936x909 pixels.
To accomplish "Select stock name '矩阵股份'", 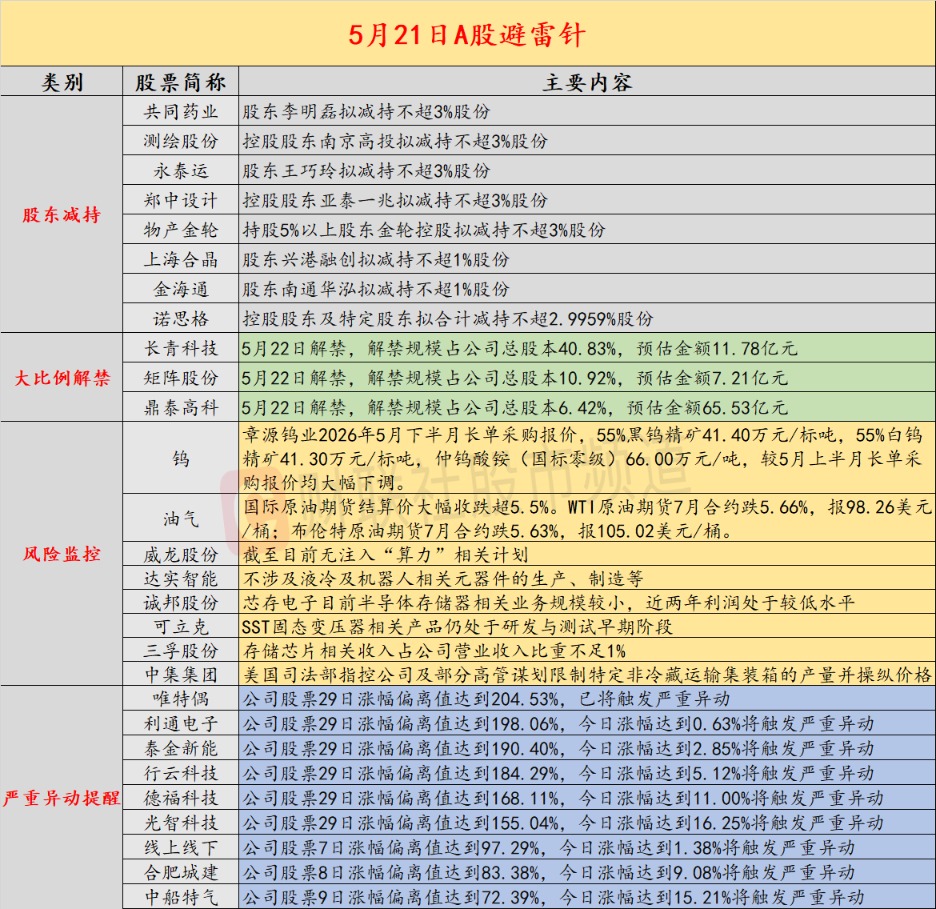I will point(180,377).
